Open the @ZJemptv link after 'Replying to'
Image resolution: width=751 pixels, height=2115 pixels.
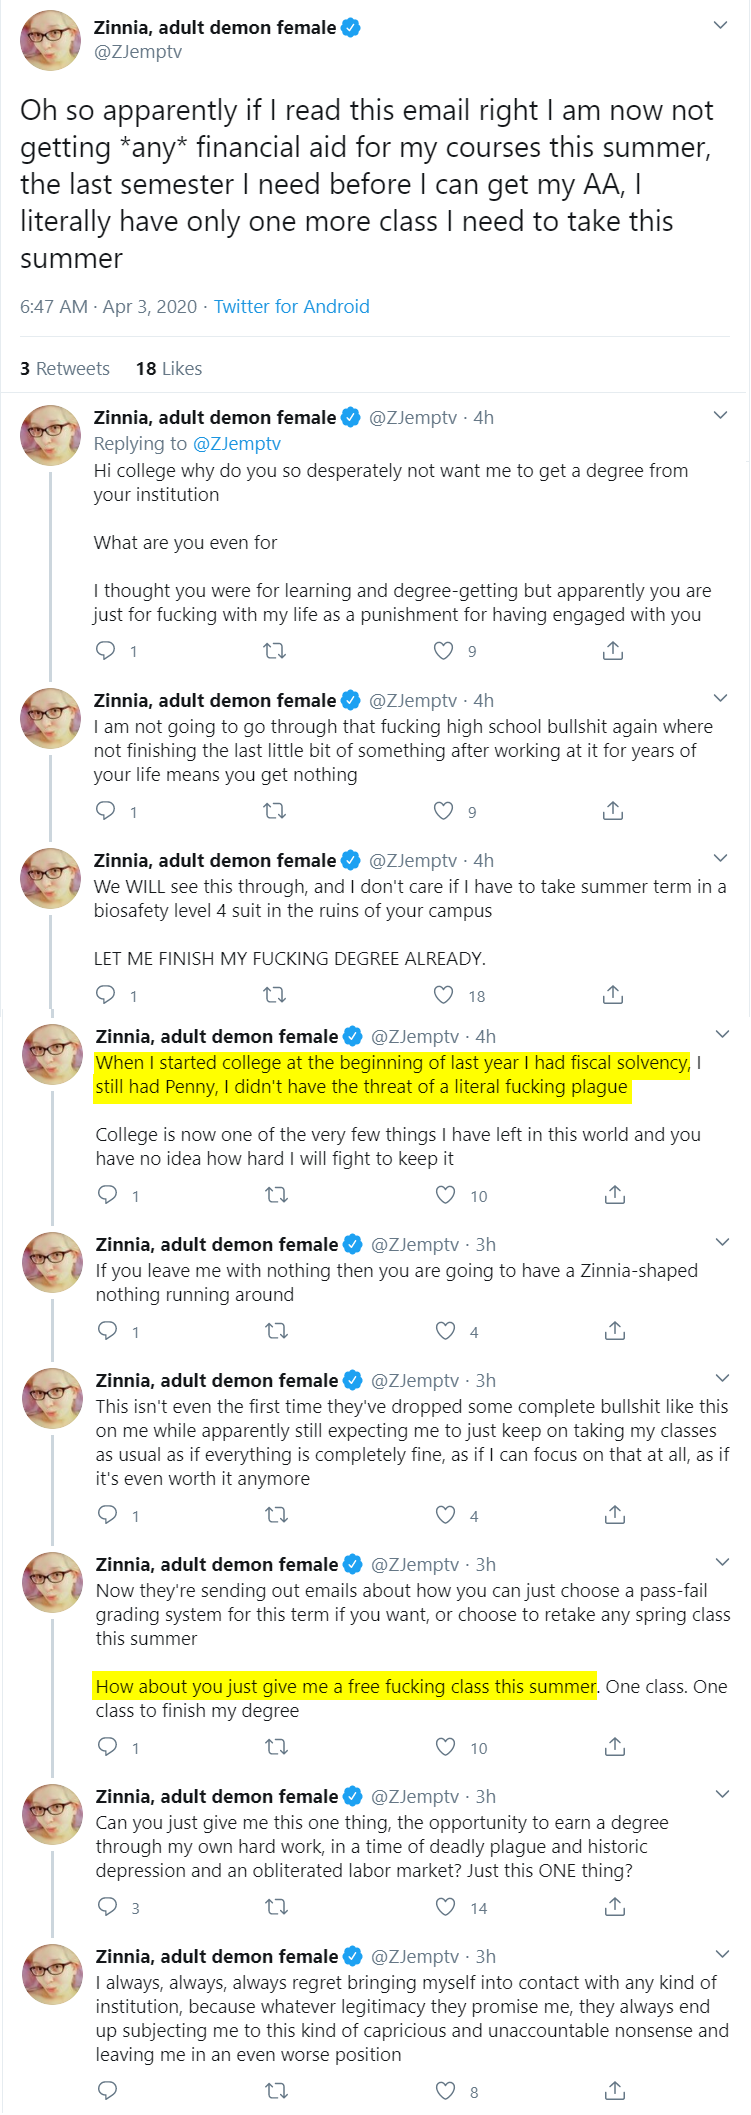pyautogui.click(x=237, y=444)
